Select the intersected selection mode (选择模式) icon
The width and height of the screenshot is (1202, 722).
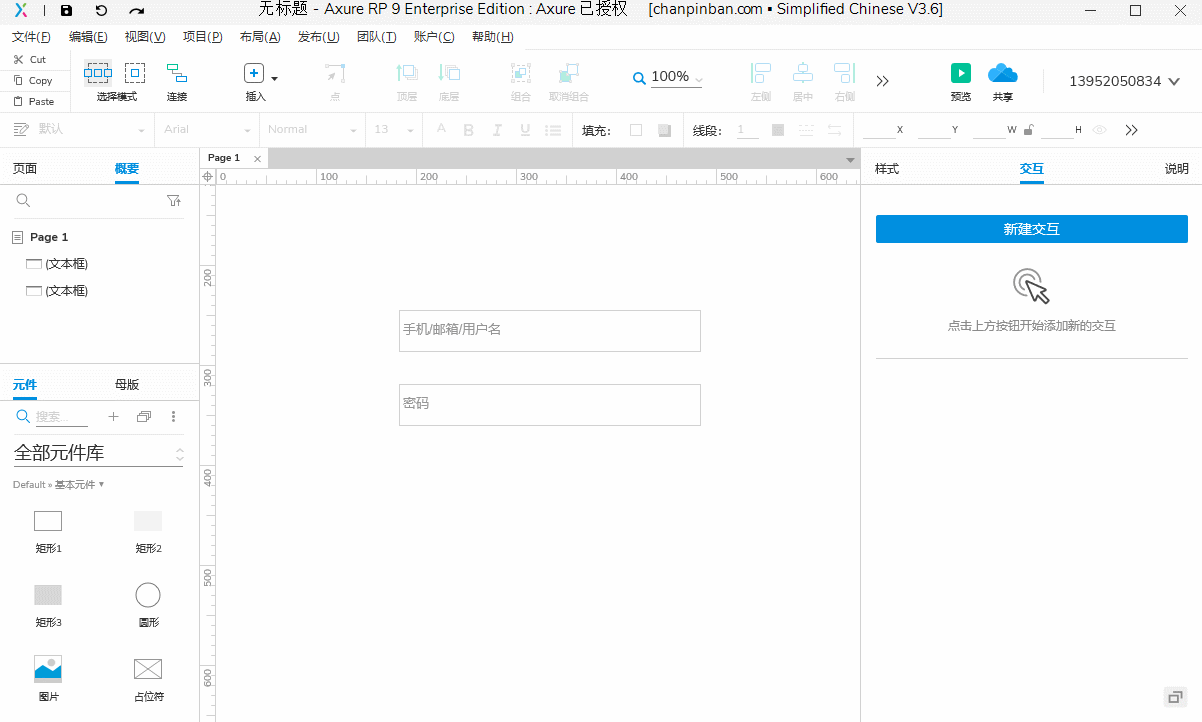tap(98, 73)
